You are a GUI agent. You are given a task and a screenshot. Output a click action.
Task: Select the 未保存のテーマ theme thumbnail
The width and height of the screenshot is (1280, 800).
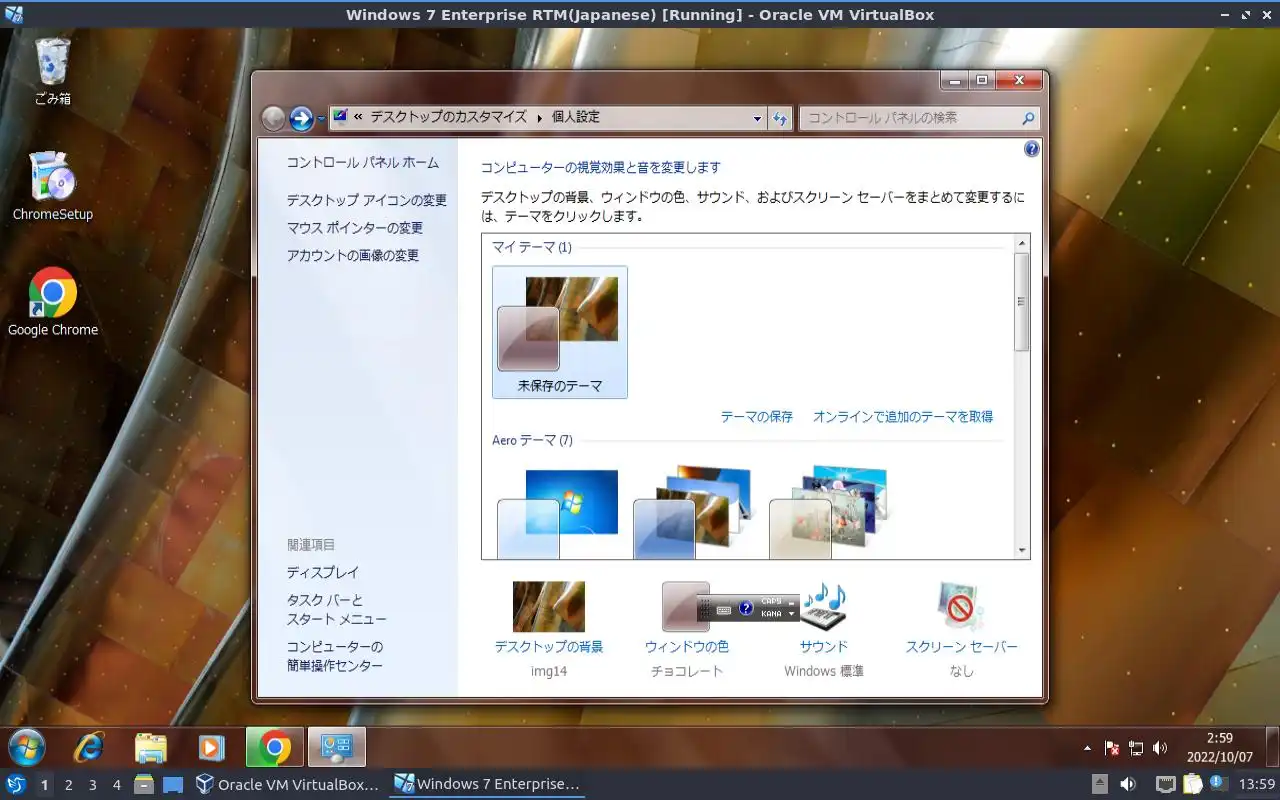pos(560,332)
